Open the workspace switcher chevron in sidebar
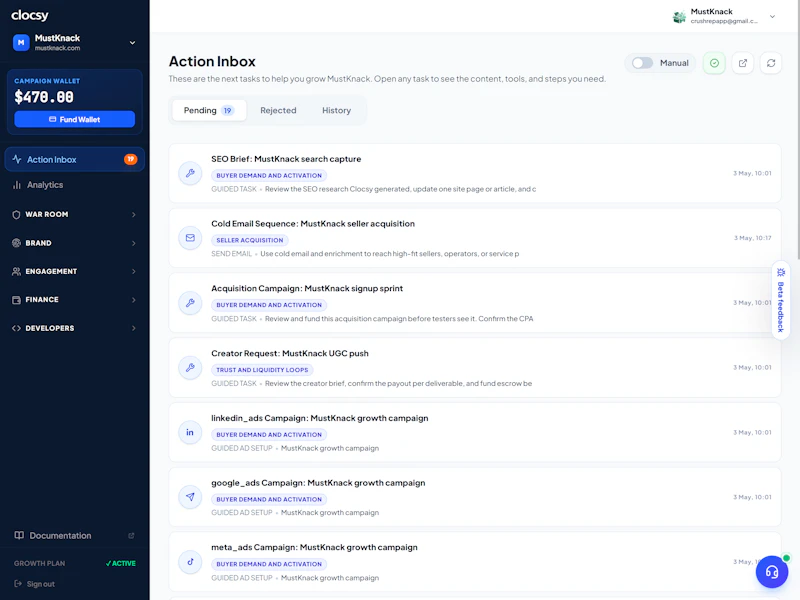Image resolution: width=800 pixels, height=600 pixels. pos(132,43)
